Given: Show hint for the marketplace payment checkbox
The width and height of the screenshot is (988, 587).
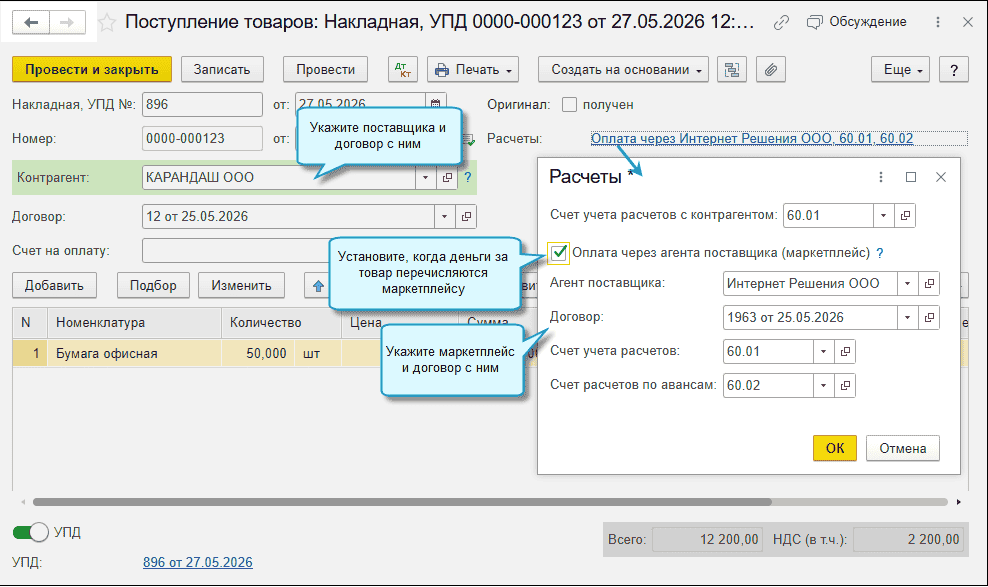Looking at the screenshot, I should (880, 253).
